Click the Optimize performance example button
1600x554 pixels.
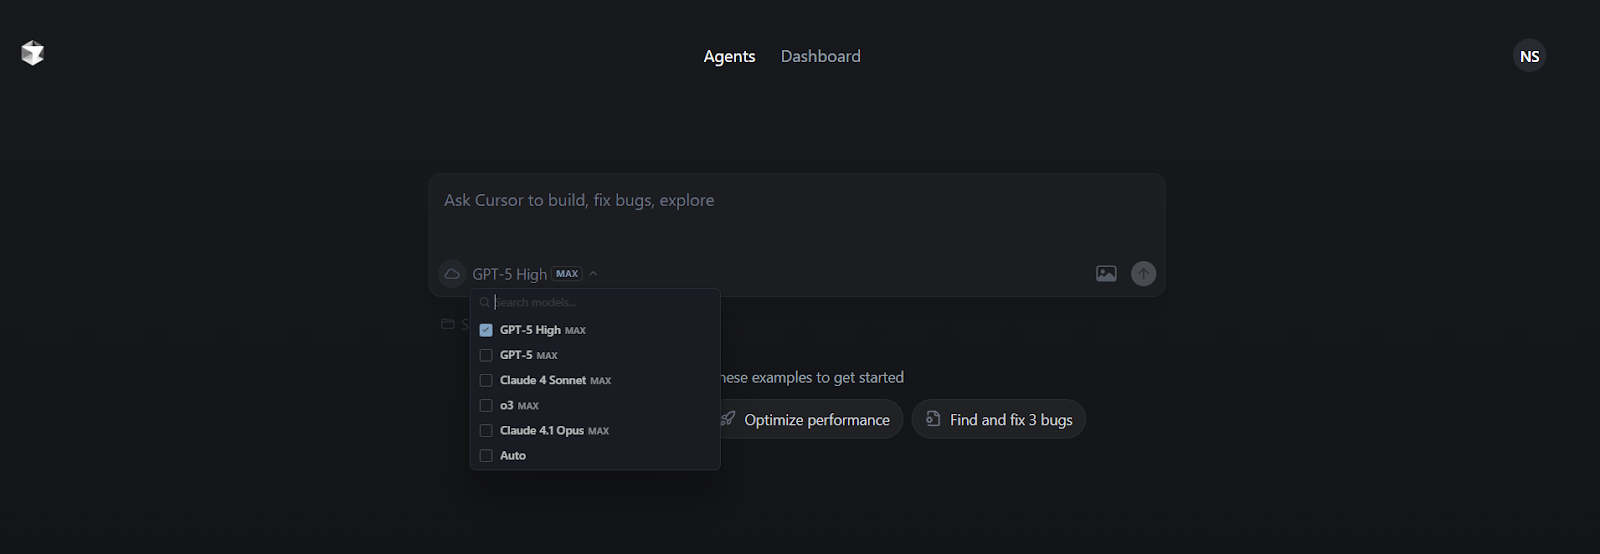[x=805, y=419]
